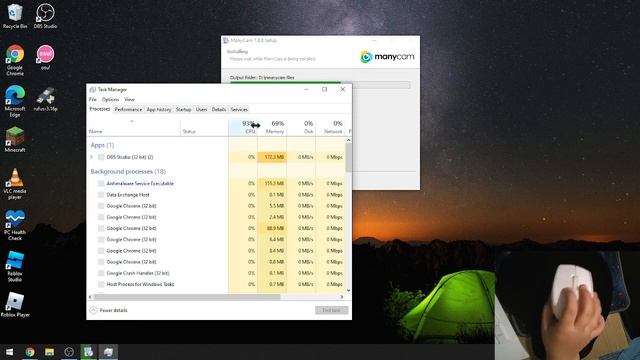Collapse Task Manager using the Fewer details arrow

coord(93,310)
